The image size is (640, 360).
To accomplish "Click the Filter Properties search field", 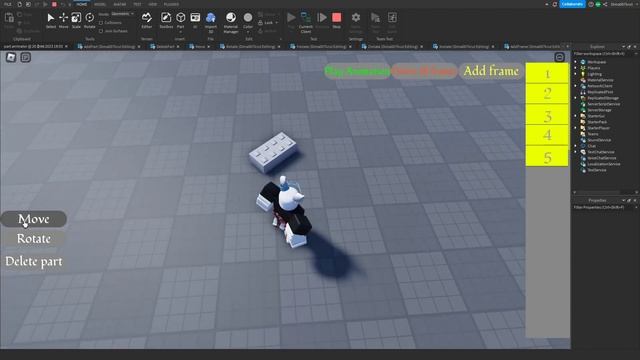I will pyautogui.click(x=605, y=207).
